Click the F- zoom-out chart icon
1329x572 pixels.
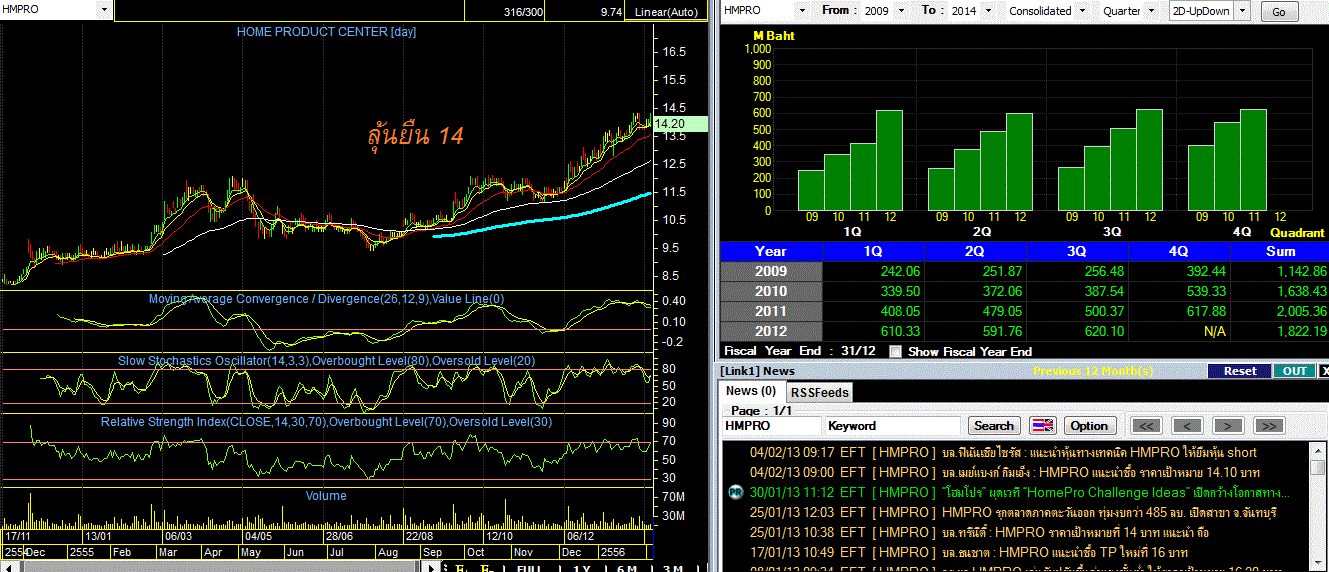(486, 567)
